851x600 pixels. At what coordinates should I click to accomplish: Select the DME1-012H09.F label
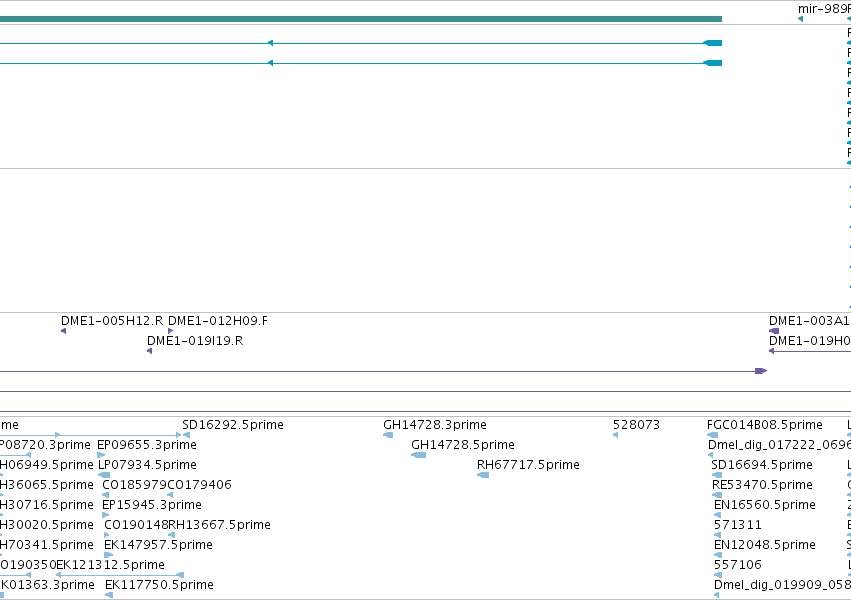tap(218, 321)
